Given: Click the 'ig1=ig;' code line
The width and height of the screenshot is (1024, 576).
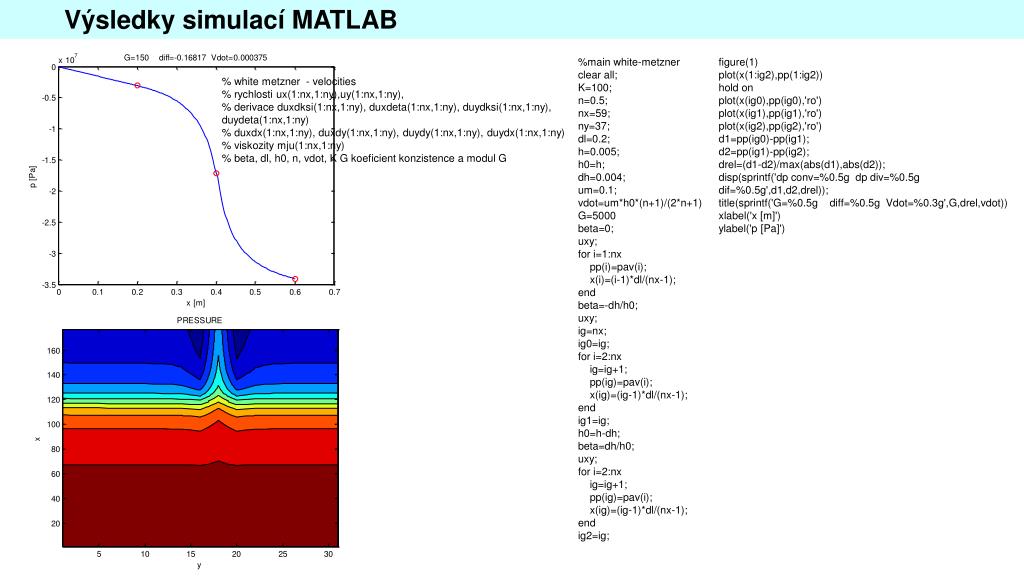Looking at the screenshot, I should (x=594, y=421).
